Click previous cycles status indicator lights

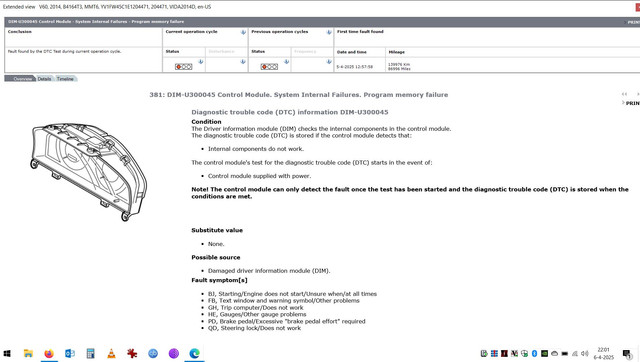pyautogui.click(x=269, y=67)
